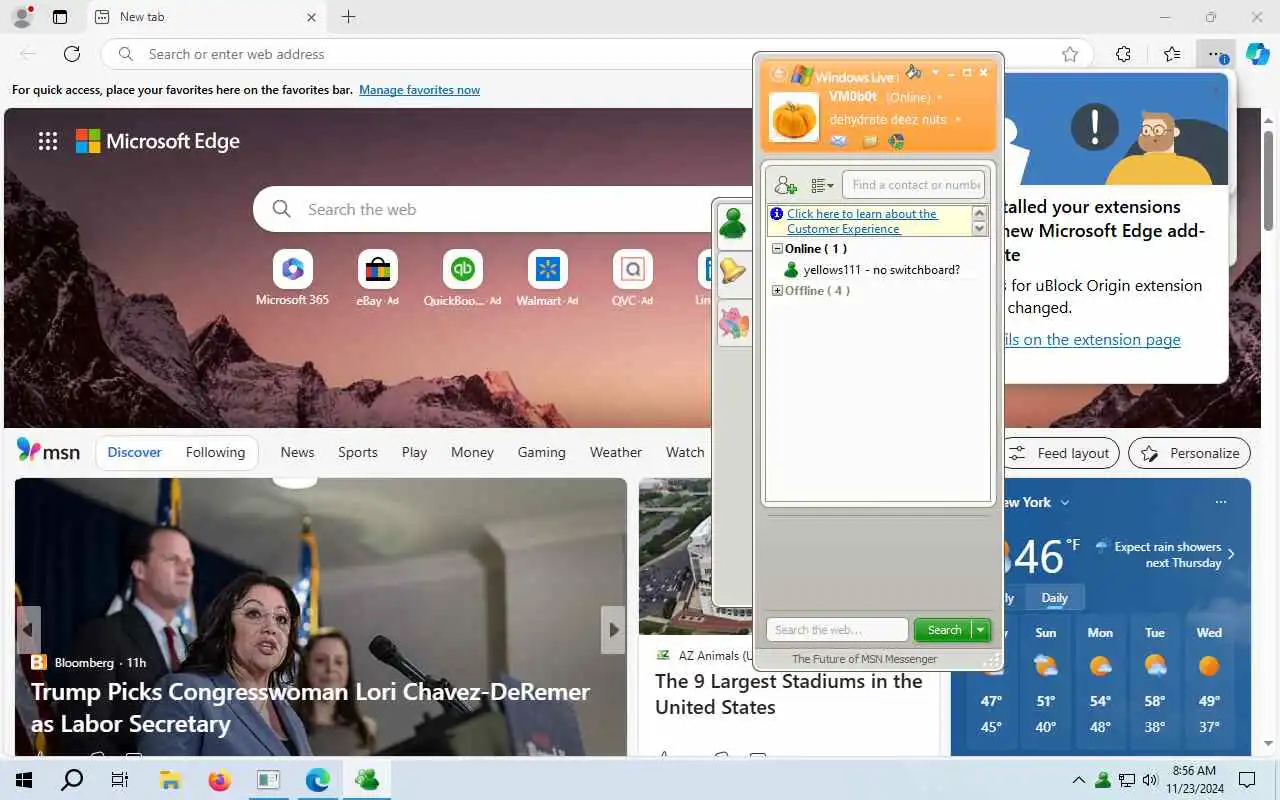The width and height of the screenshot is (1280, 800).
Task: Show hidden system tray icons chevron
Action: pos(1078,780)
